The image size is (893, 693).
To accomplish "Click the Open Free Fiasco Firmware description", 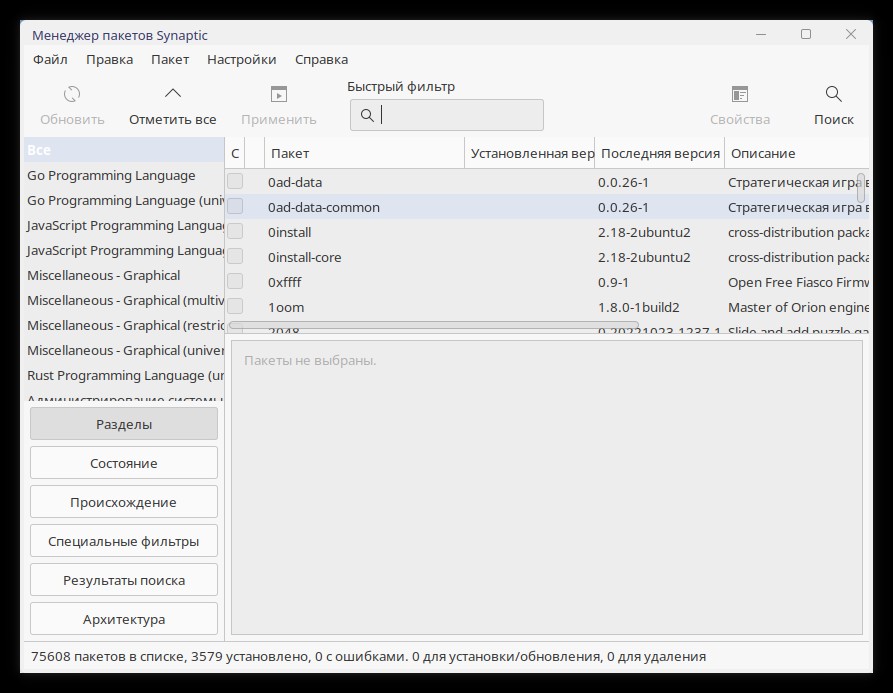I will (798, 282).
